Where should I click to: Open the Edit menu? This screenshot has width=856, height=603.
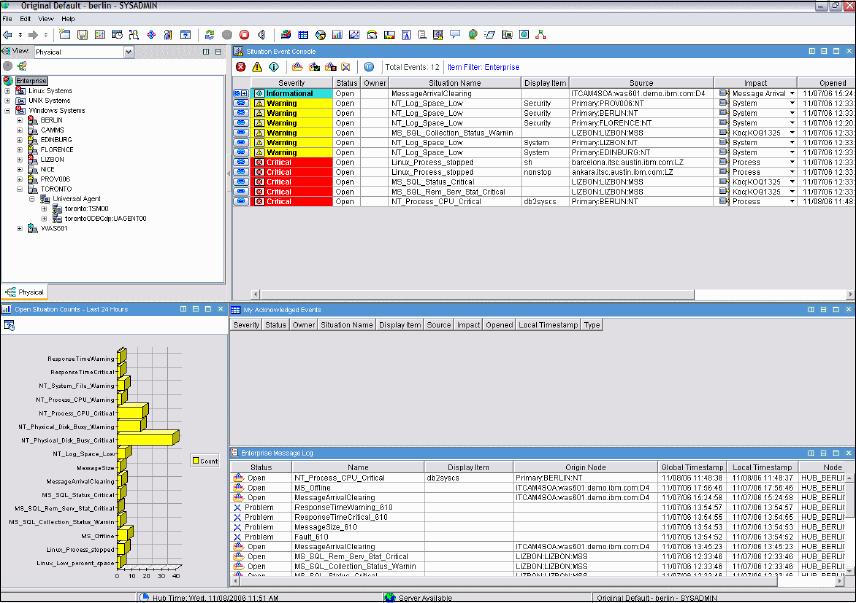pos(25,19)
